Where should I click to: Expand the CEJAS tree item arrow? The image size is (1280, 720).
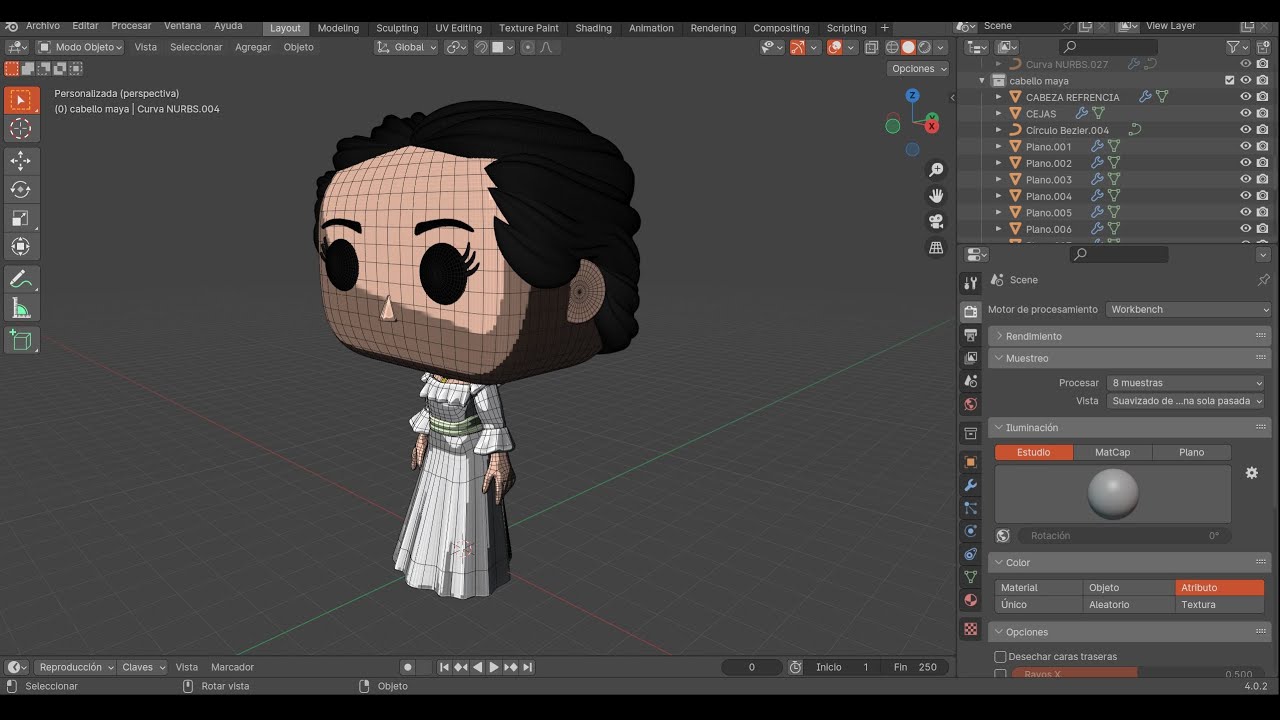[x=998, y=114]
